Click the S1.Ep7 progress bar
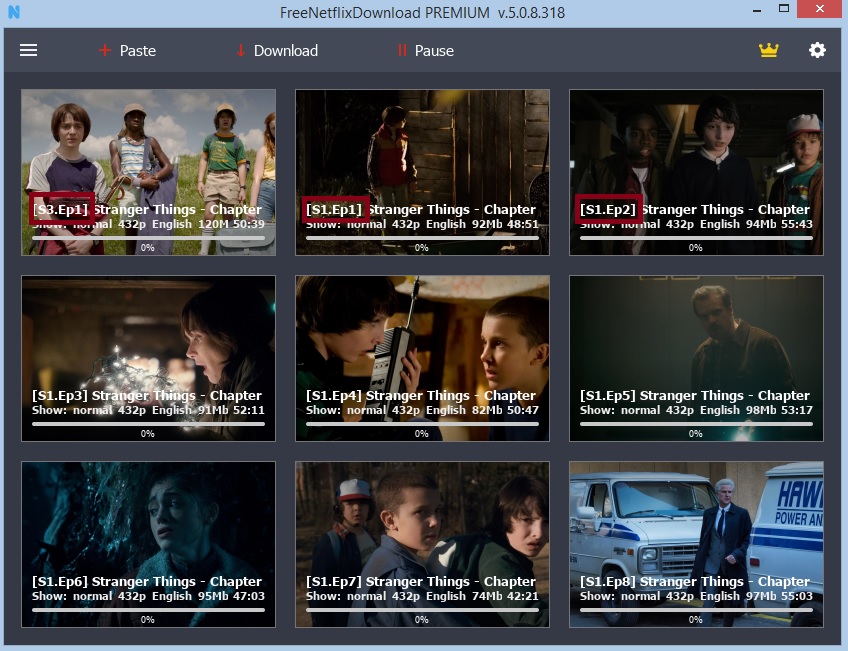The height and width of the screenshot is (651, 848). click(x=422, y=610)
